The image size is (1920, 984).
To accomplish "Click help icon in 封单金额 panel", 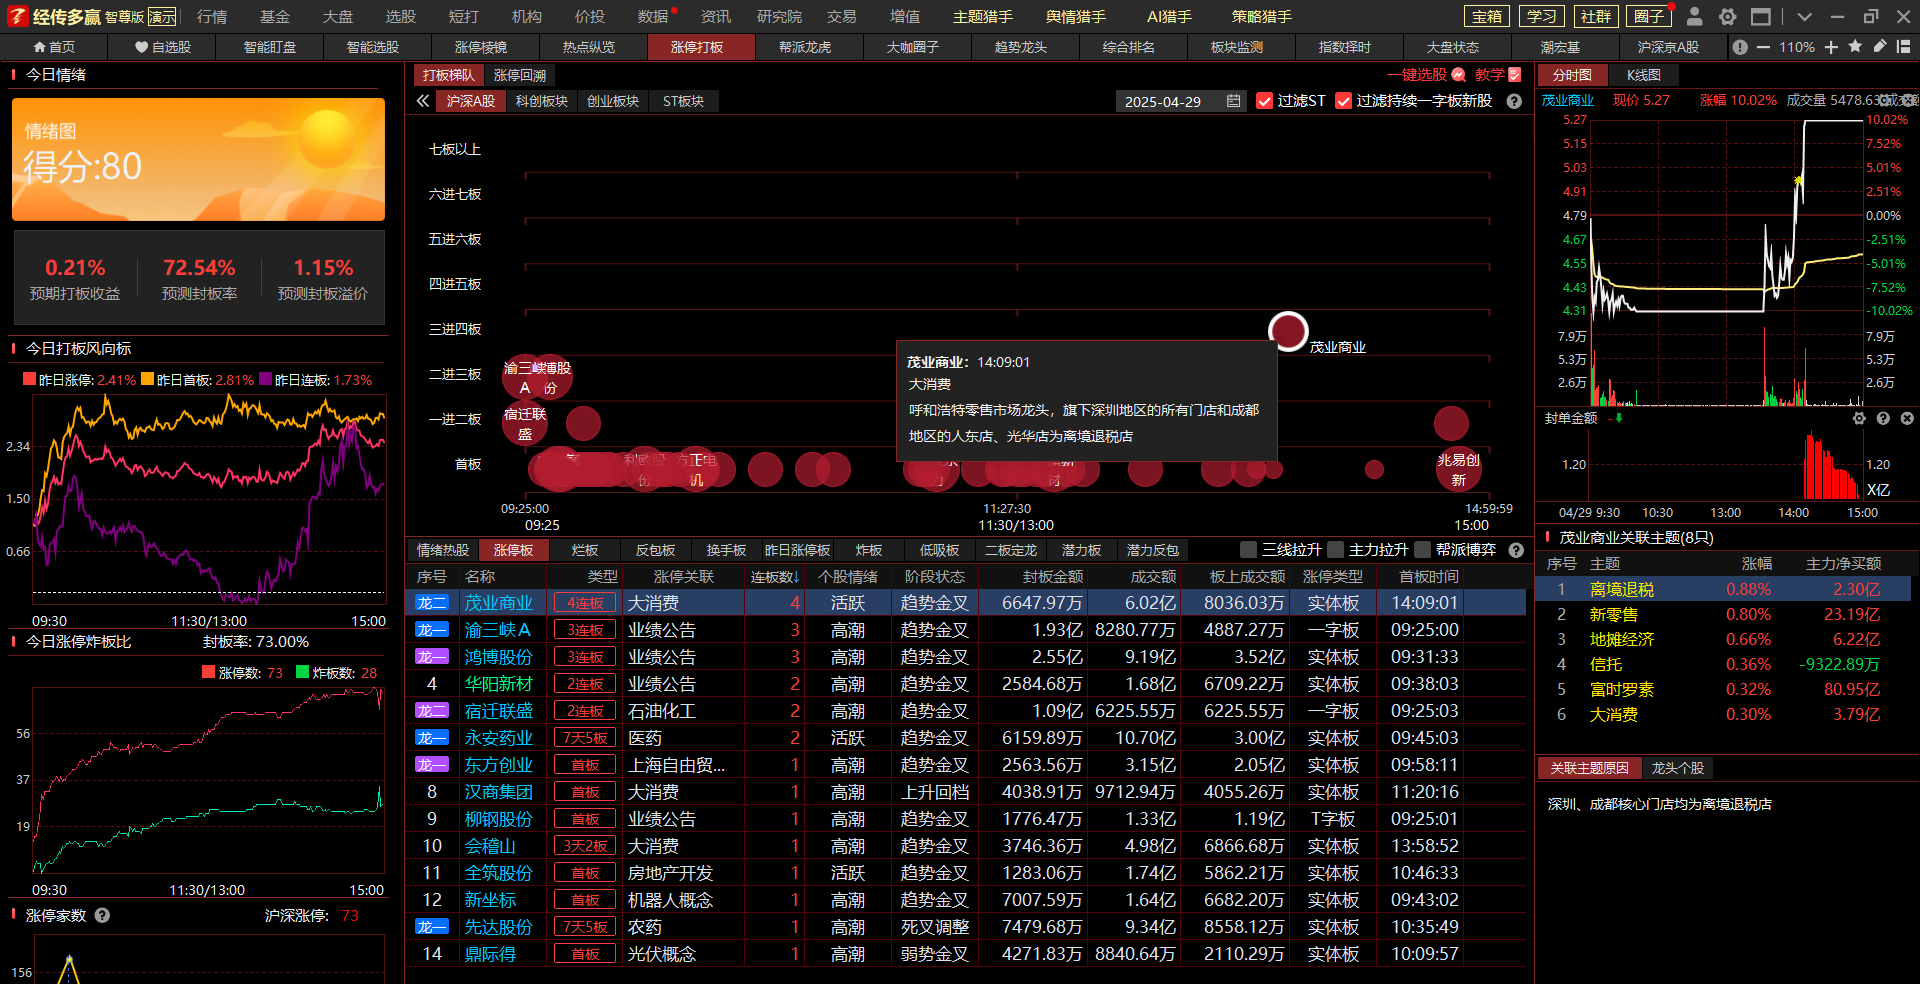I will [x=1883, y=418].
